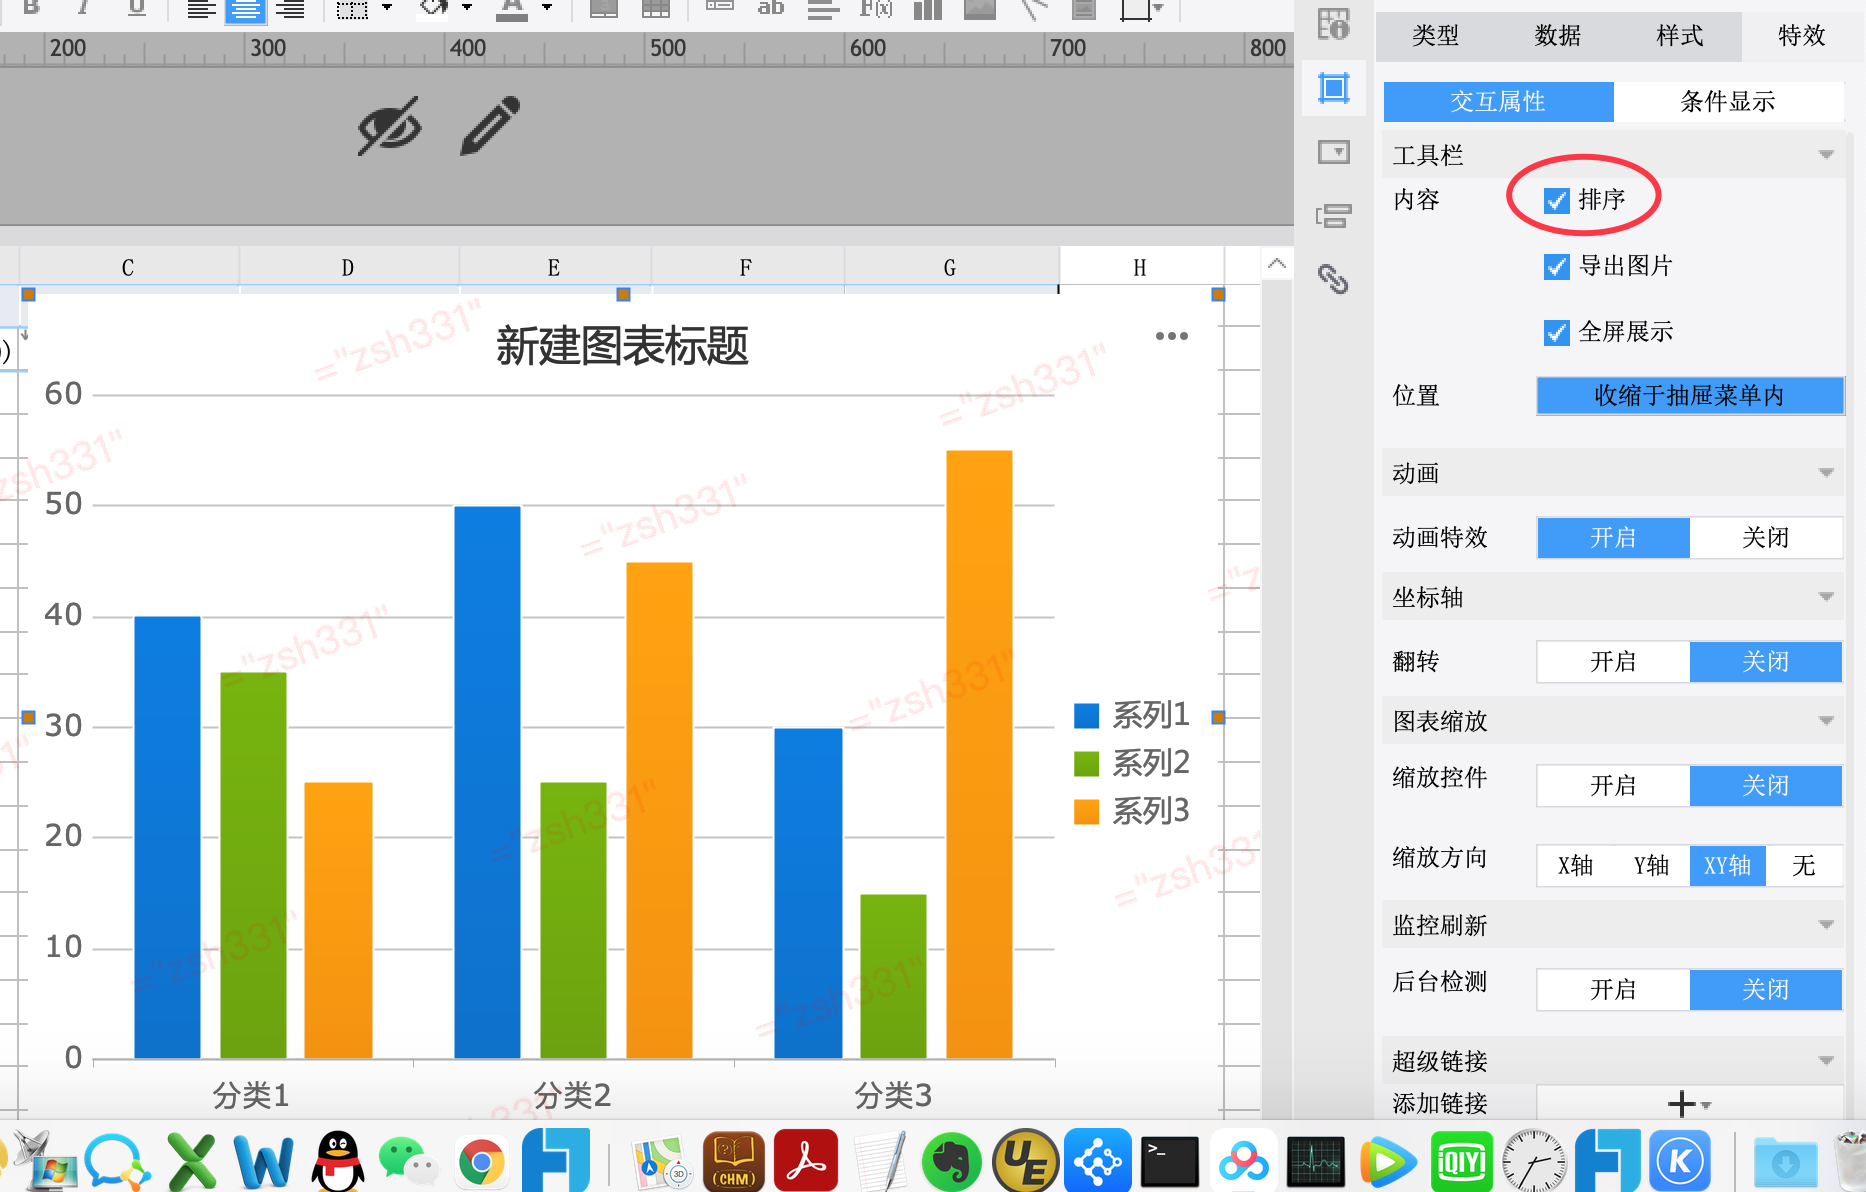
Task: Turn 后台检测 on with 开启
Action: click(x=1613, y=990)
